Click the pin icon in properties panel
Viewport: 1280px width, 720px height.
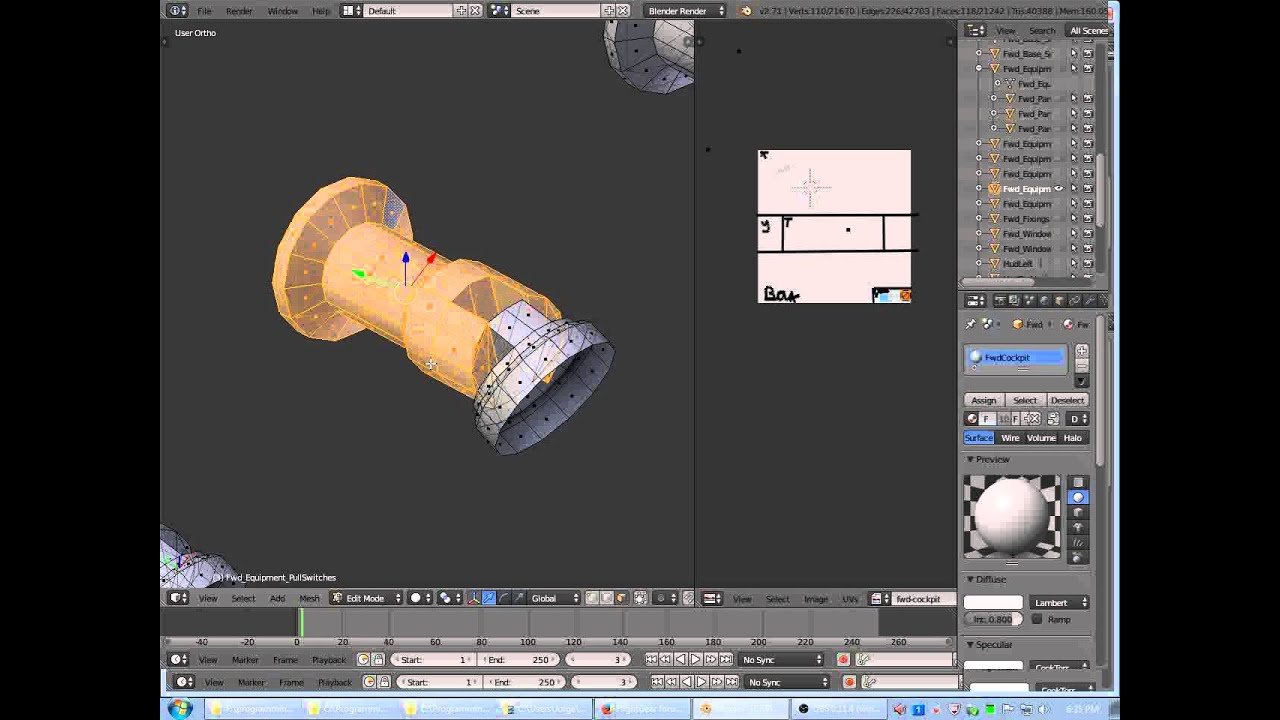(970, 324)
